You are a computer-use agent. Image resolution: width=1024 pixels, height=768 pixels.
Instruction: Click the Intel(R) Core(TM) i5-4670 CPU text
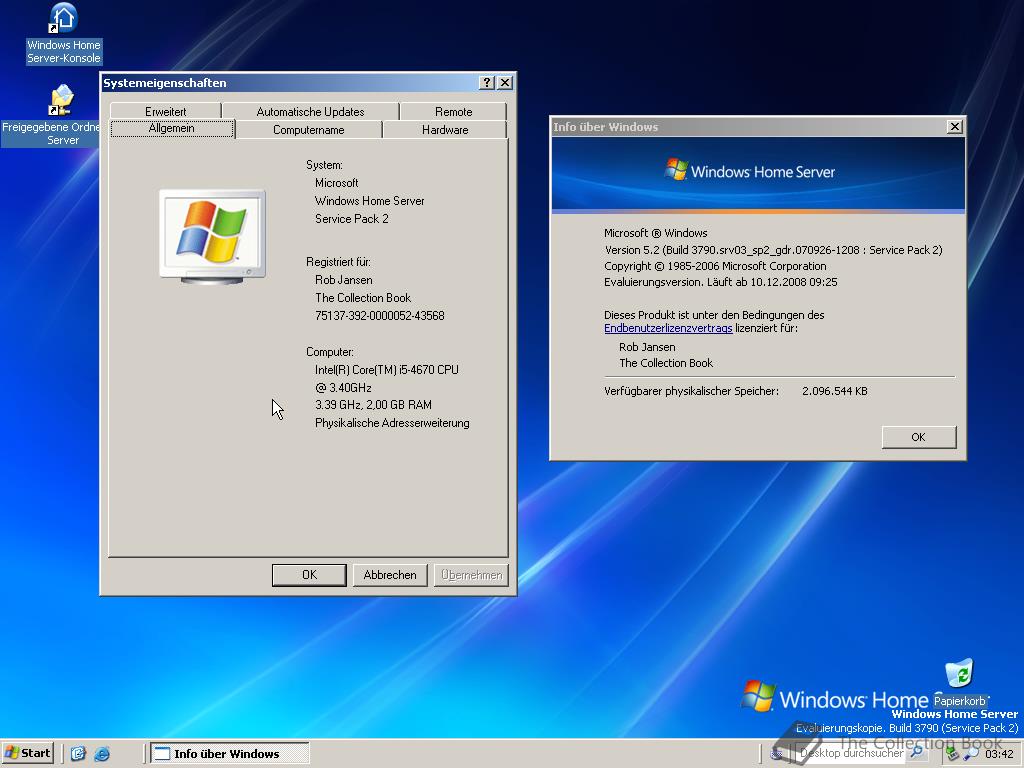[x=387, y=370]
